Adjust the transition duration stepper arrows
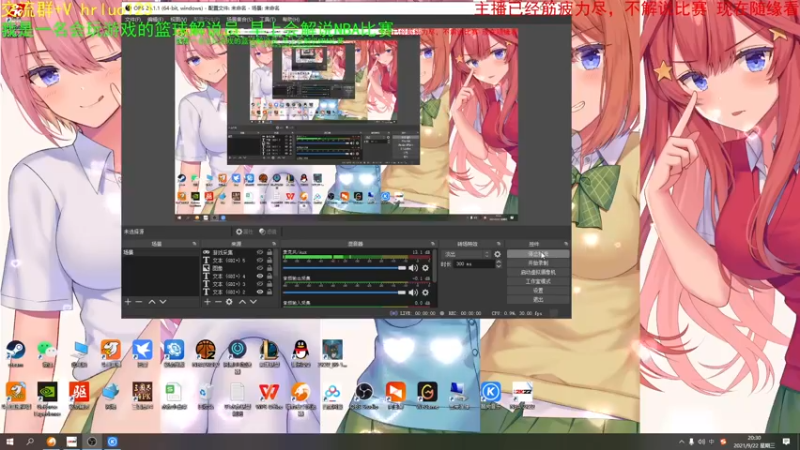This screenshot has height=450, width=800. click(498, 264)
